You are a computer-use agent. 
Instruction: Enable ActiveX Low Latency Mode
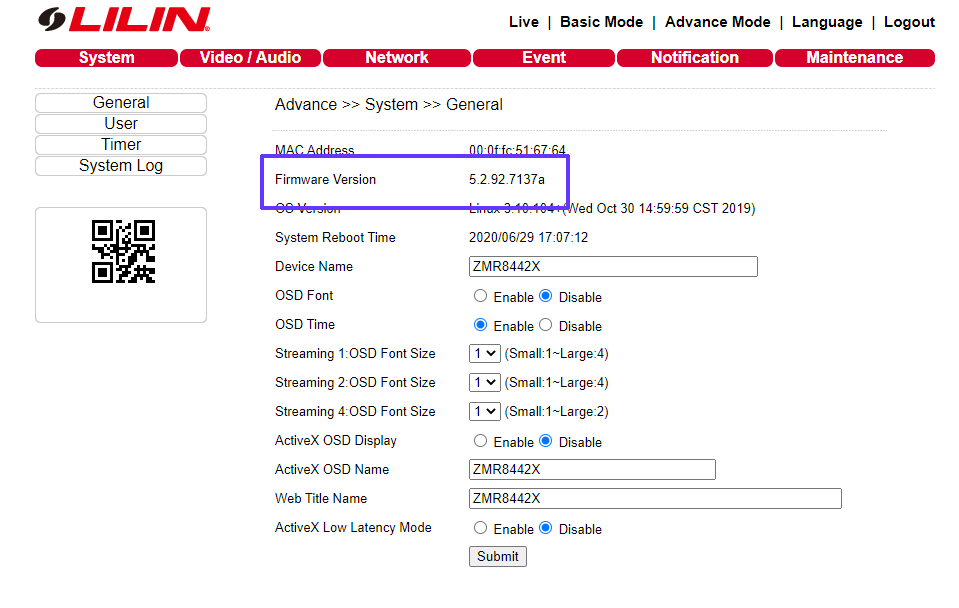[x=481, y=528]
